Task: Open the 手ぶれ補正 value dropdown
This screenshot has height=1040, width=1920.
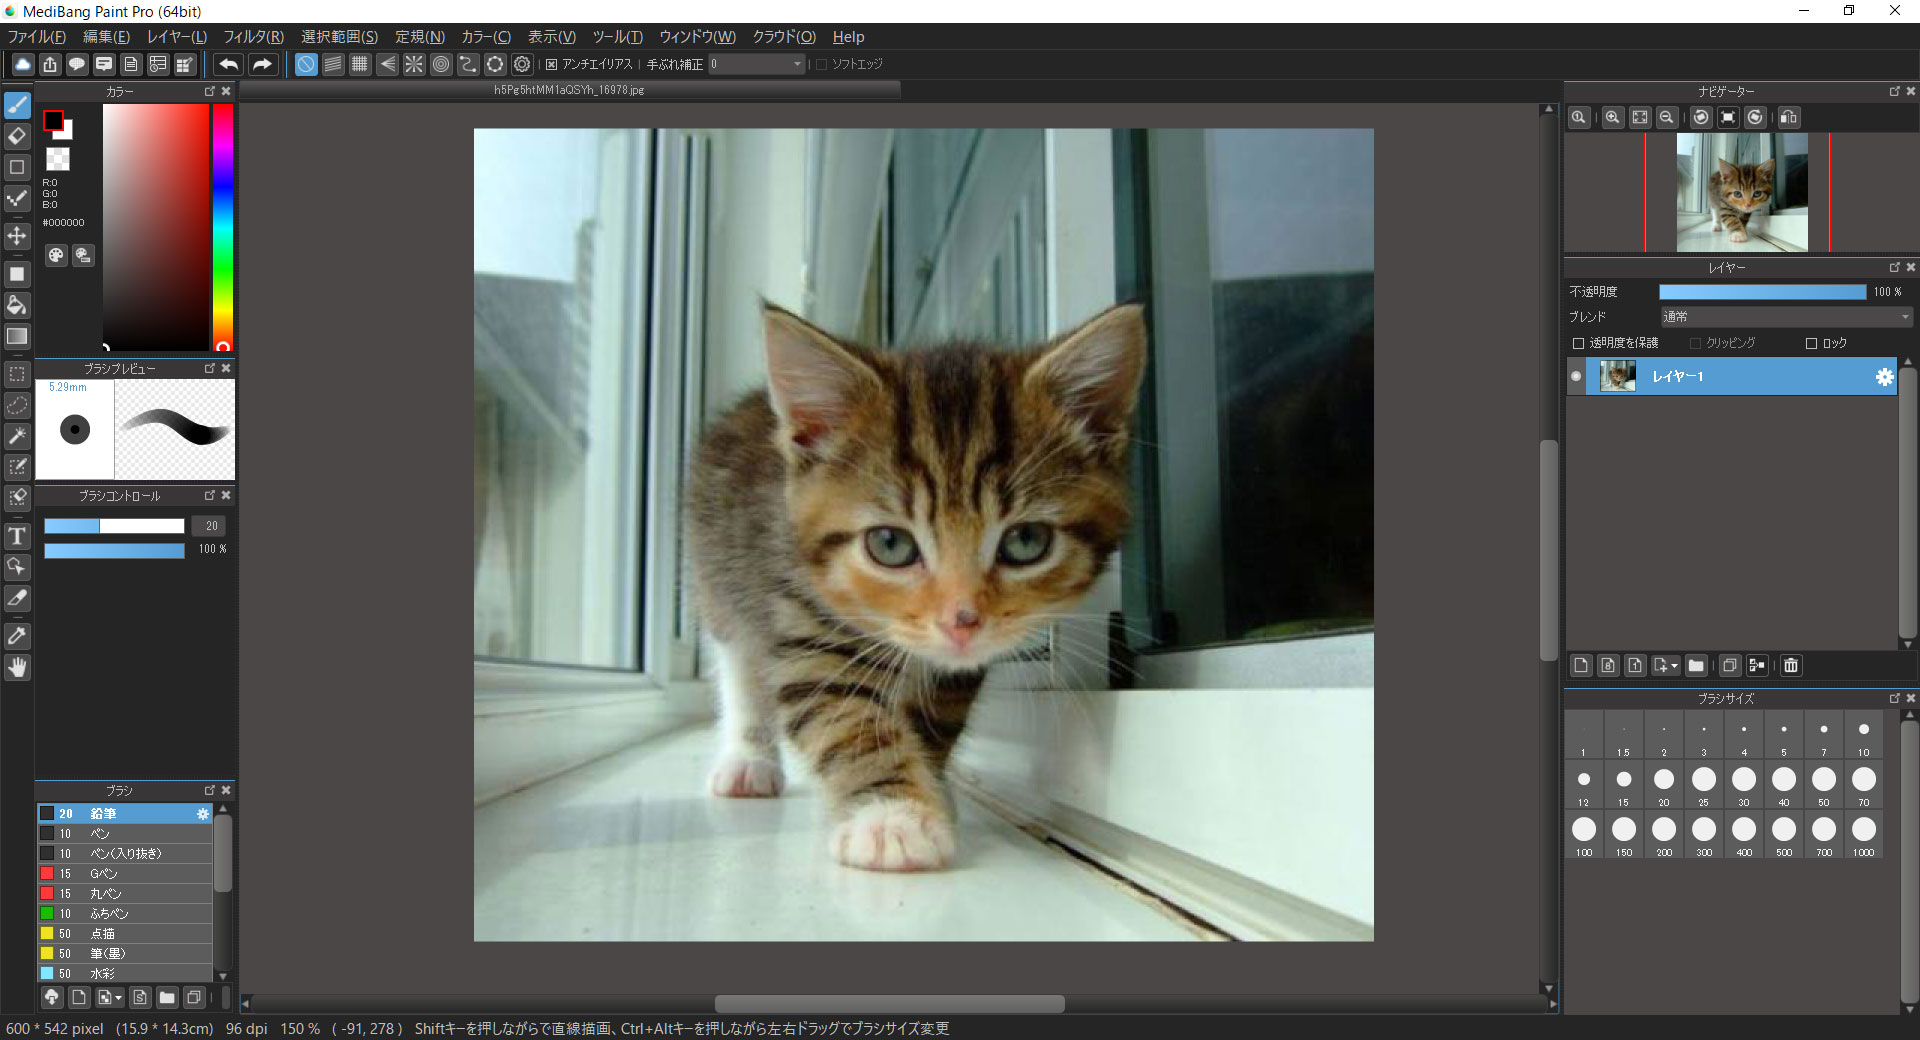Action: tap(757, 64)
